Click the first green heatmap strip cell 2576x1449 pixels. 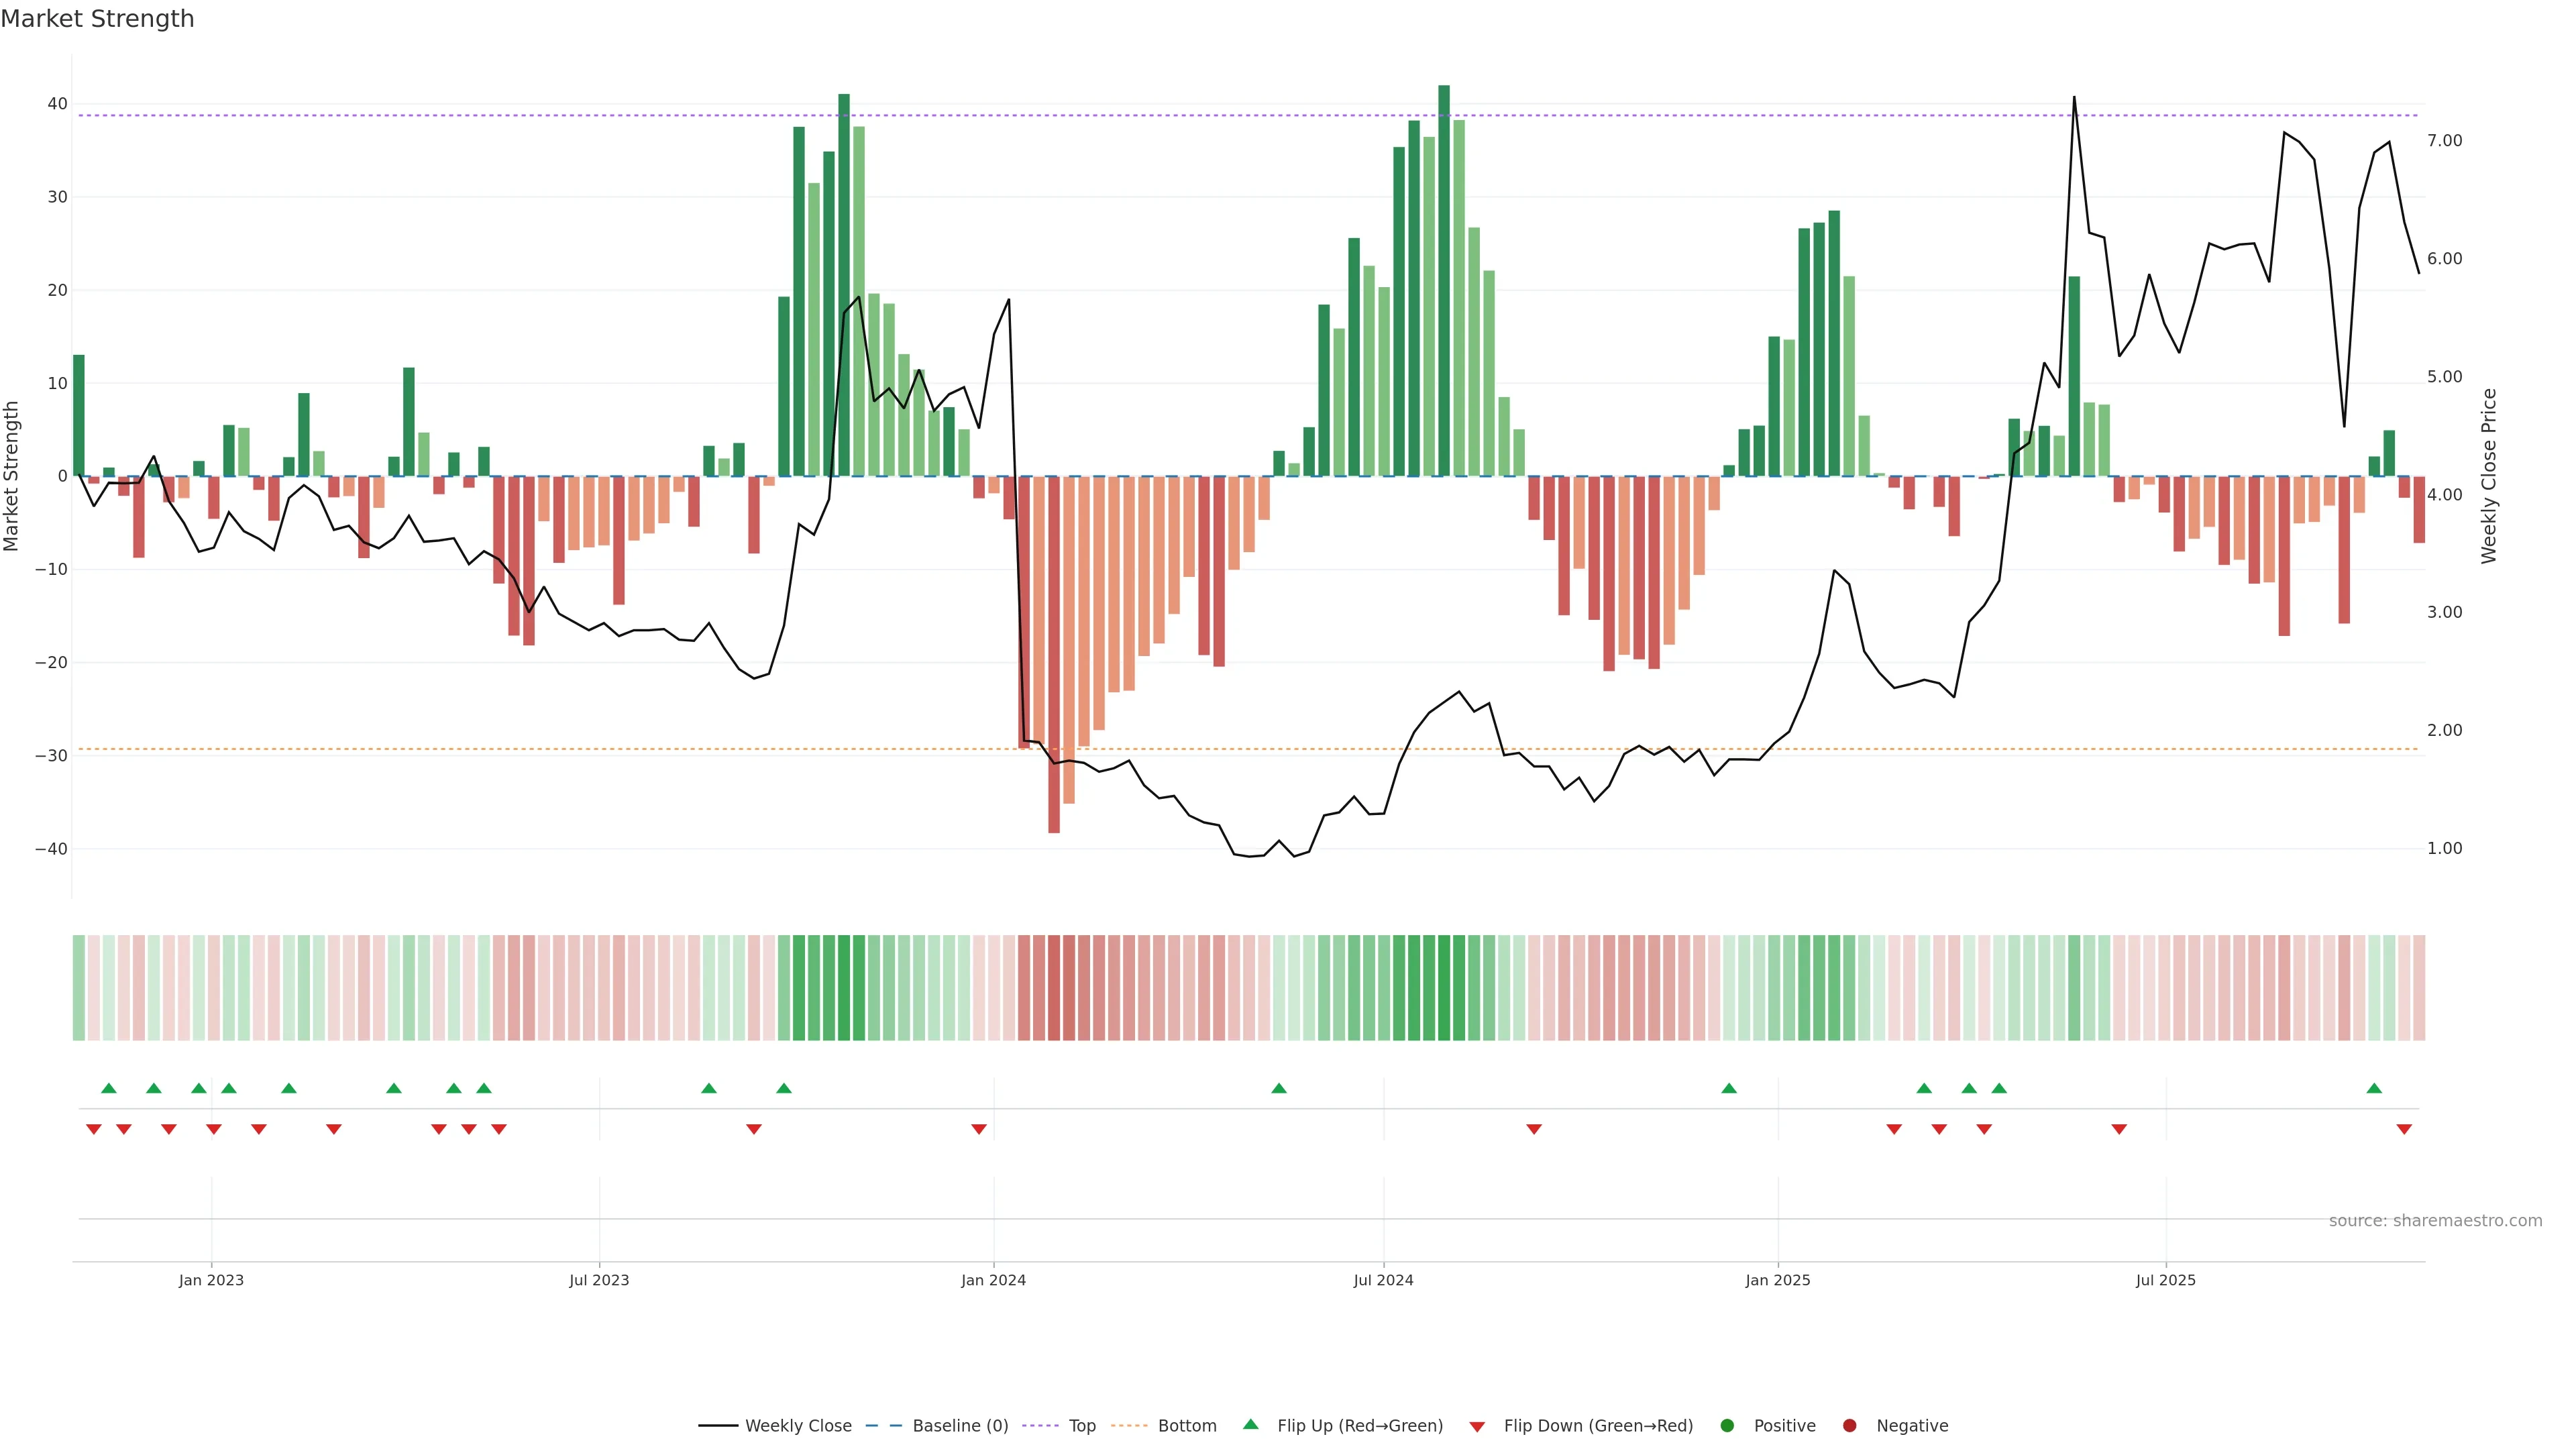coord(78,988)
